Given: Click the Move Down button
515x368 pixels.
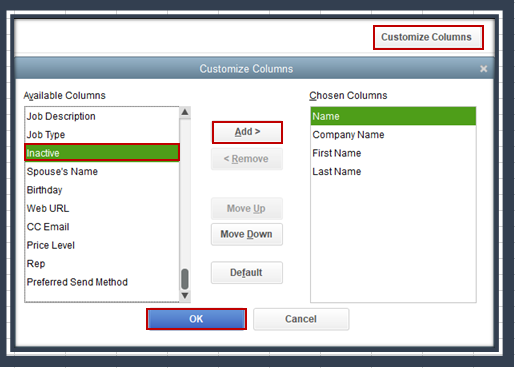Looking at the screenshot, I should tap(247, 234).
